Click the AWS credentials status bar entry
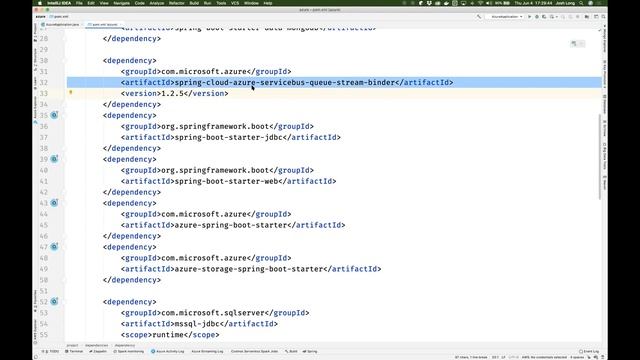This screenshot has width=640, height=360. [x=544, y=357]
